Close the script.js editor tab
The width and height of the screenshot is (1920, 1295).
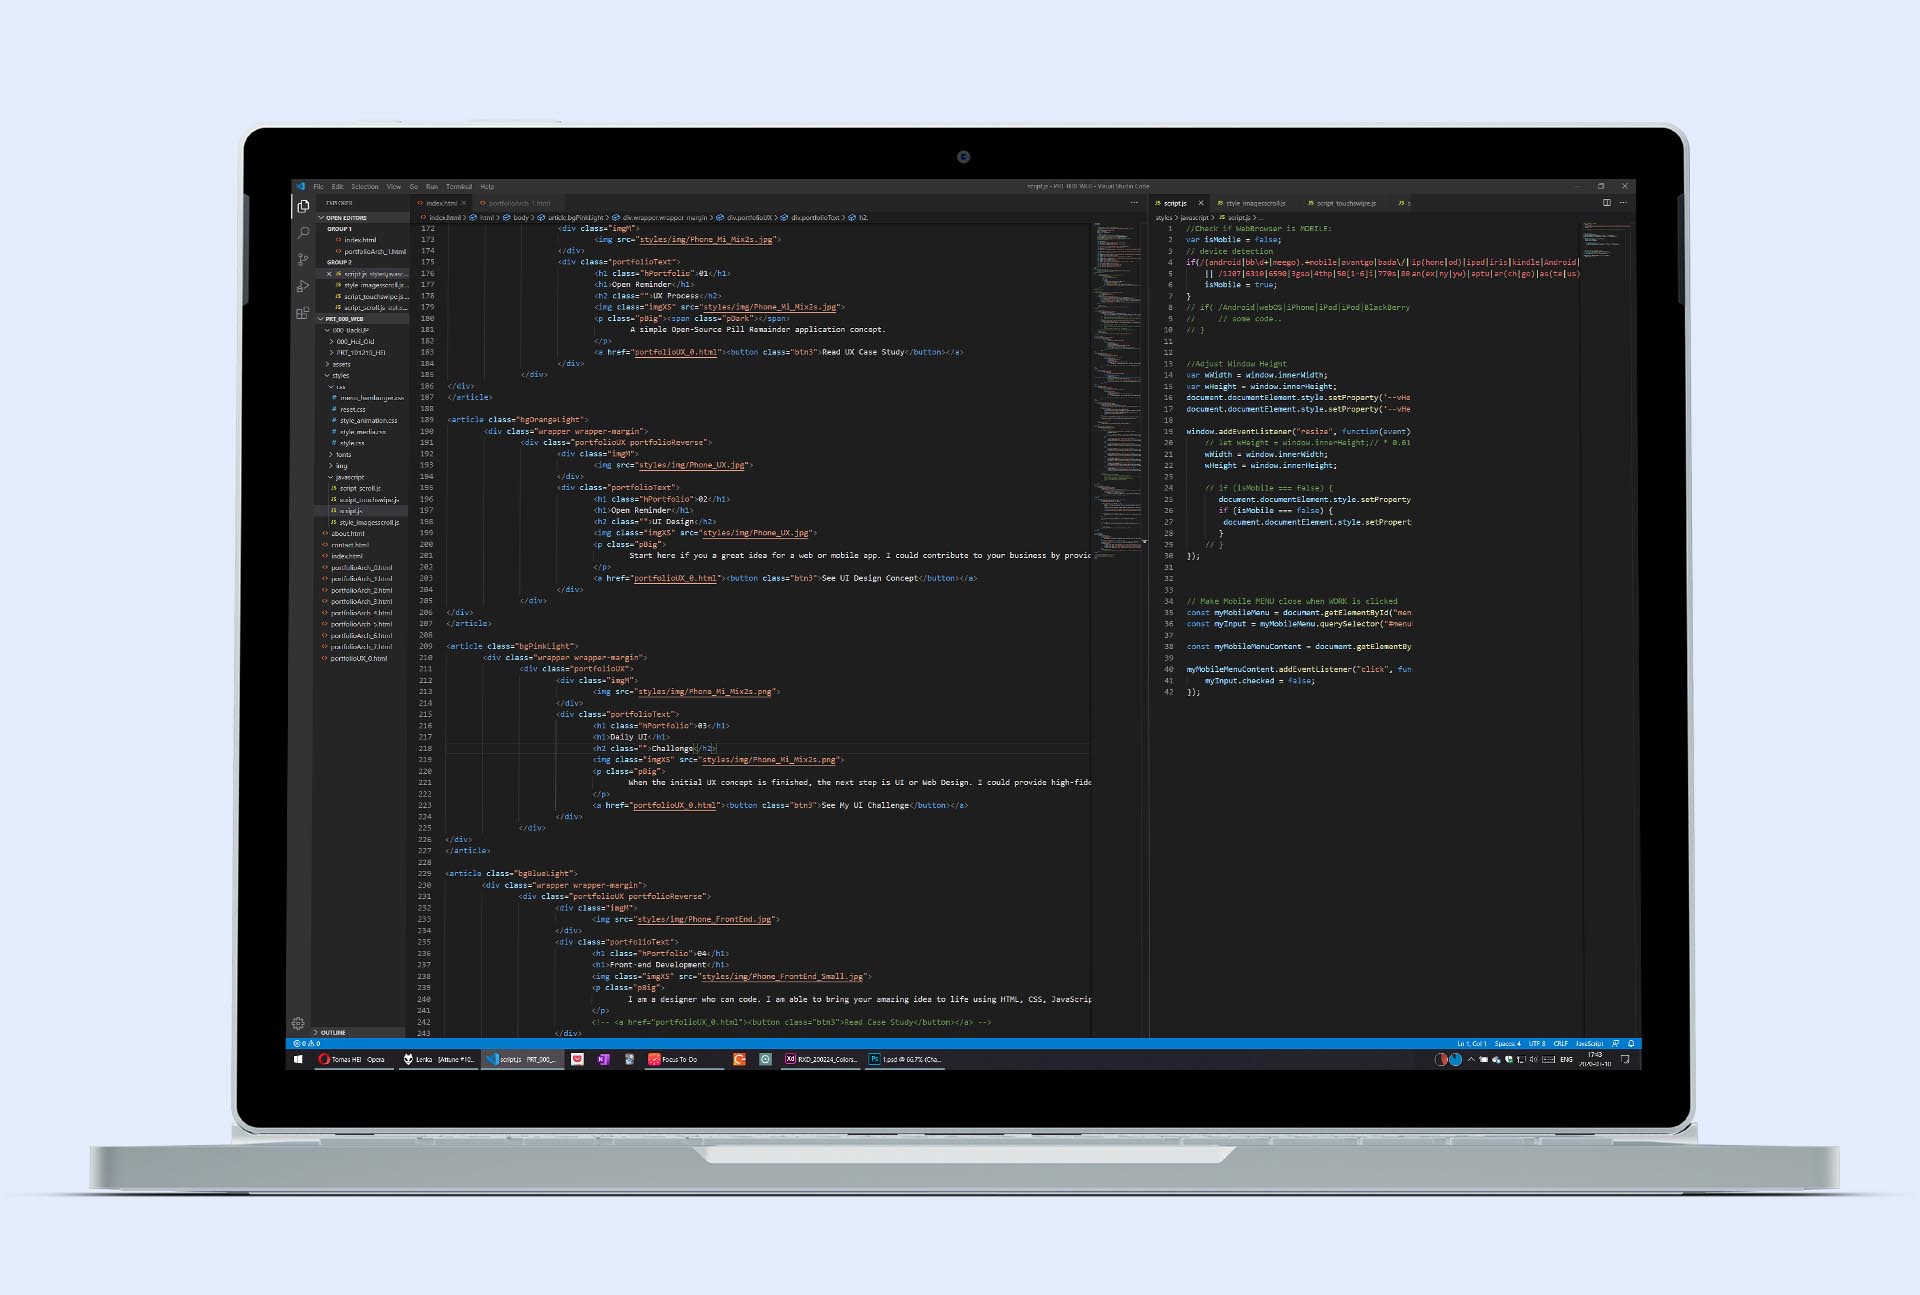click(1201, 203)
